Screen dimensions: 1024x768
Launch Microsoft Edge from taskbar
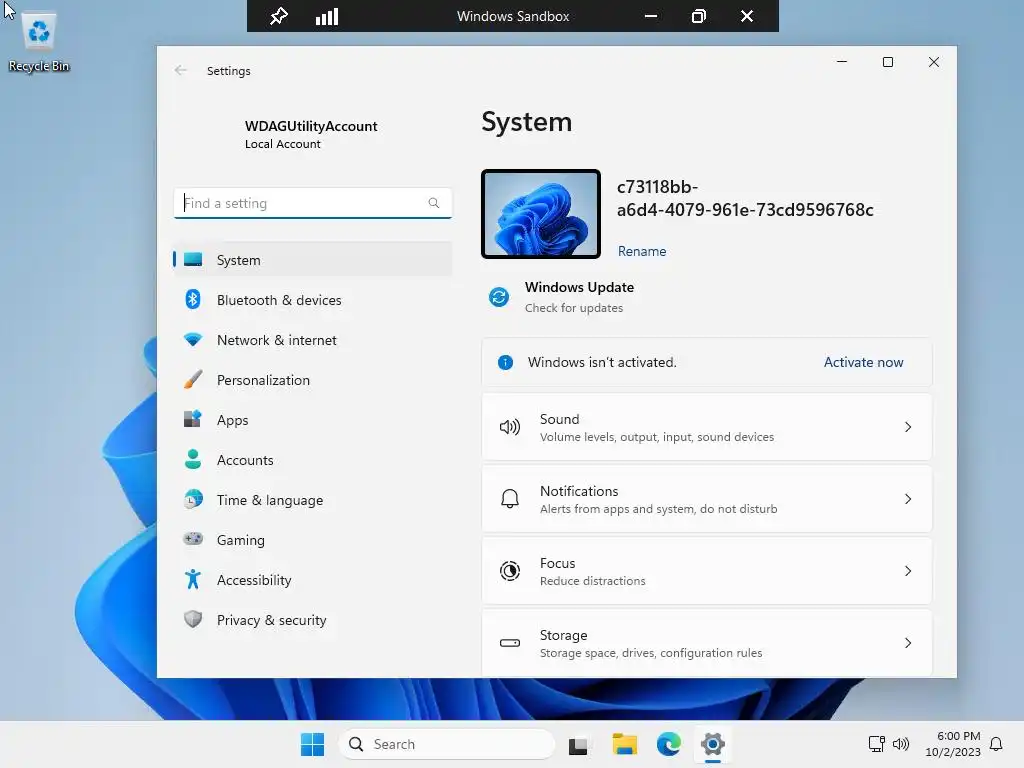pos(669,744)
